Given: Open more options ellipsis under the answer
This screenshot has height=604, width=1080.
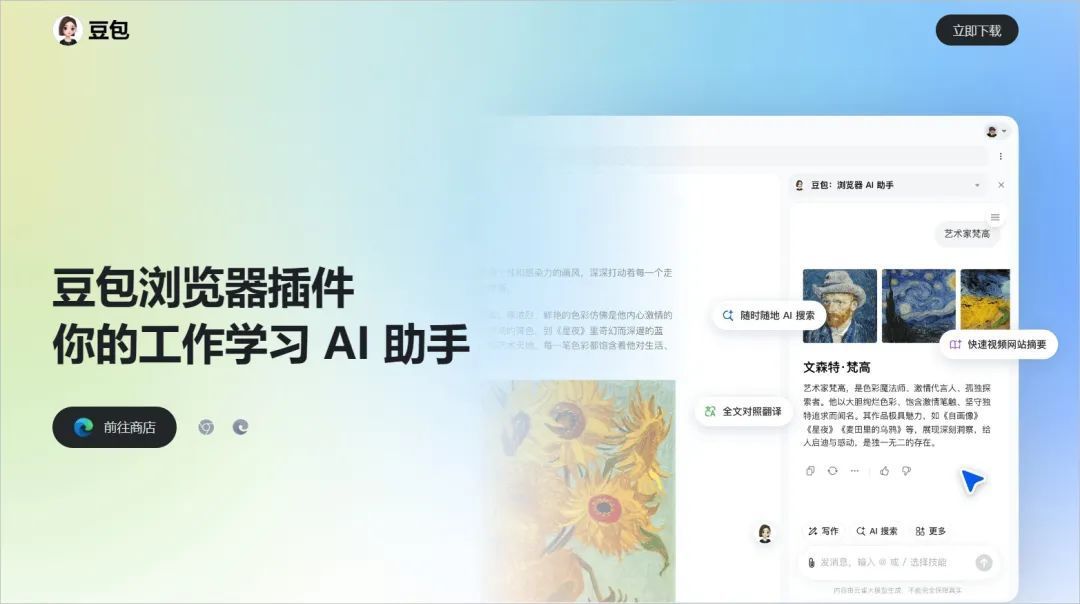Looking at the screenshot, I should click(x=855, y=471).
